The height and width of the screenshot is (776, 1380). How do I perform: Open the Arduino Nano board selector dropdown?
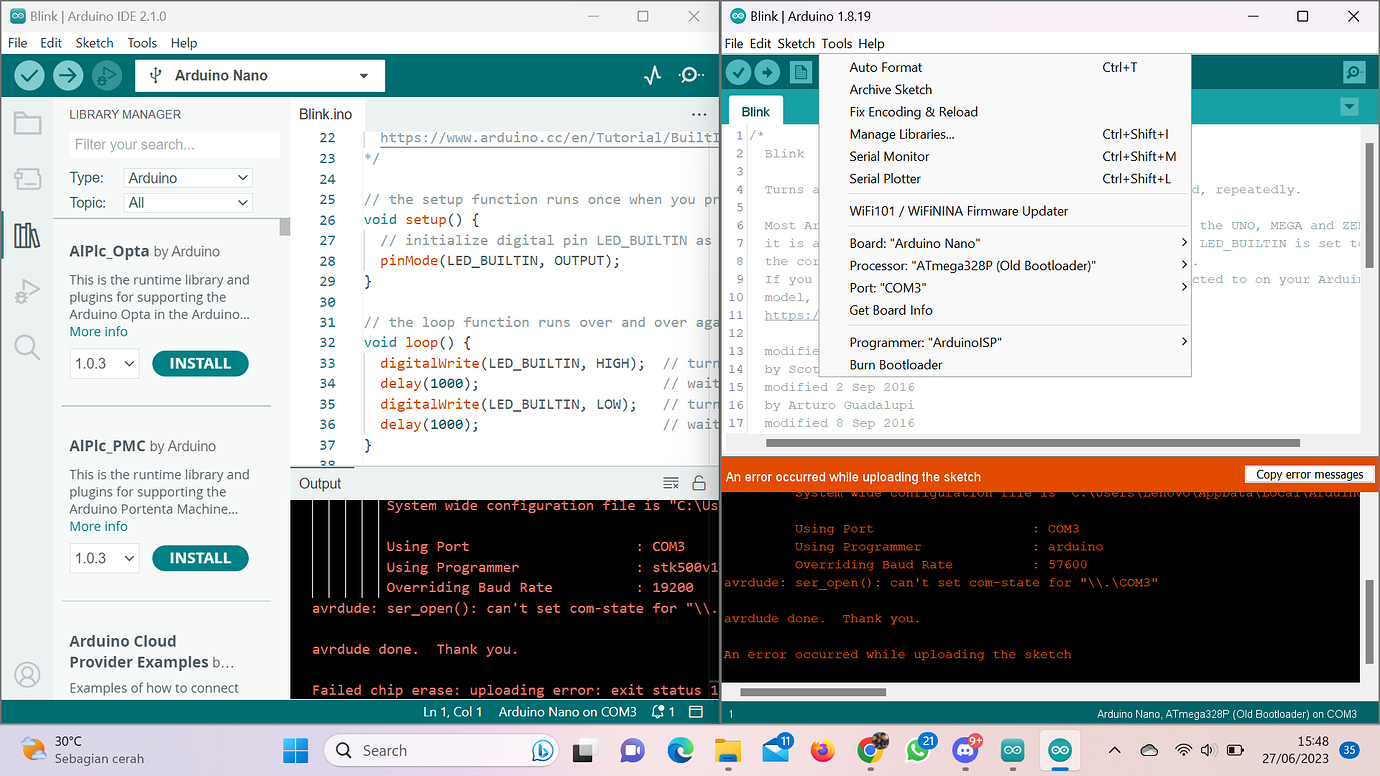click(x=260, y=75)
